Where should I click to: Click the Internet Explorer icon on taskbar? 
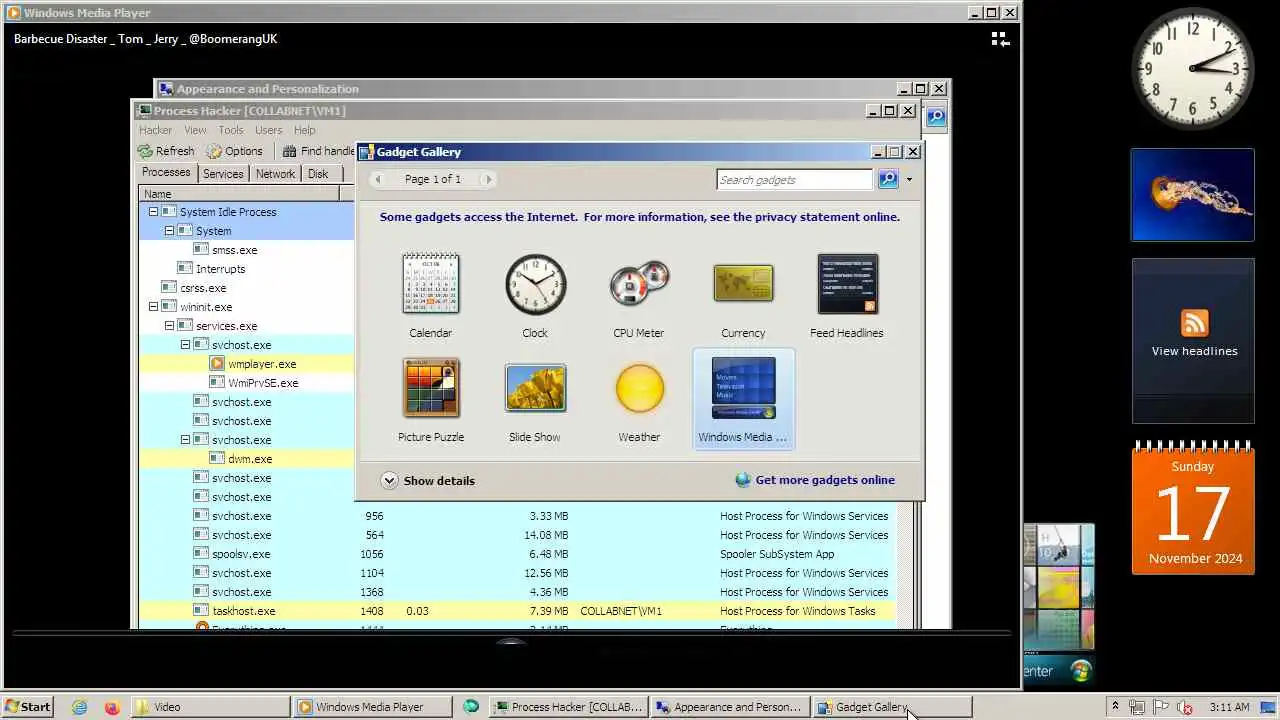click(x=79, y=707)
